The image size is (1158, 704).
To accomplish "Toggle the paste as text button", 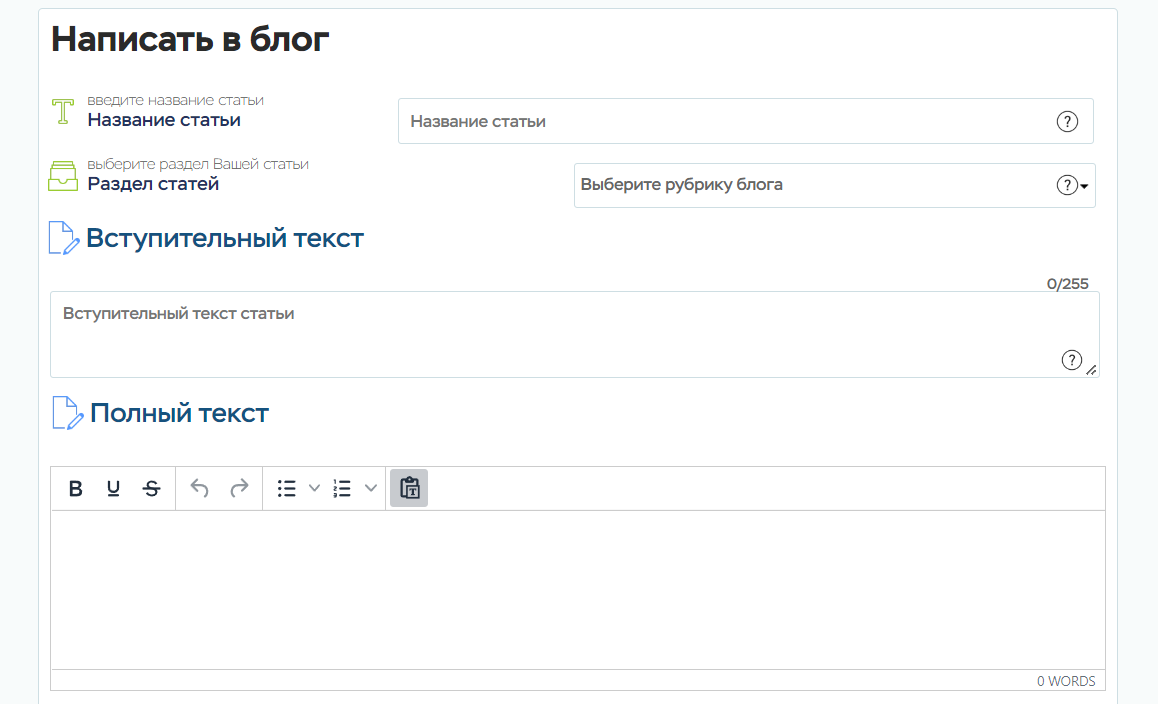I will coord(409,488).
